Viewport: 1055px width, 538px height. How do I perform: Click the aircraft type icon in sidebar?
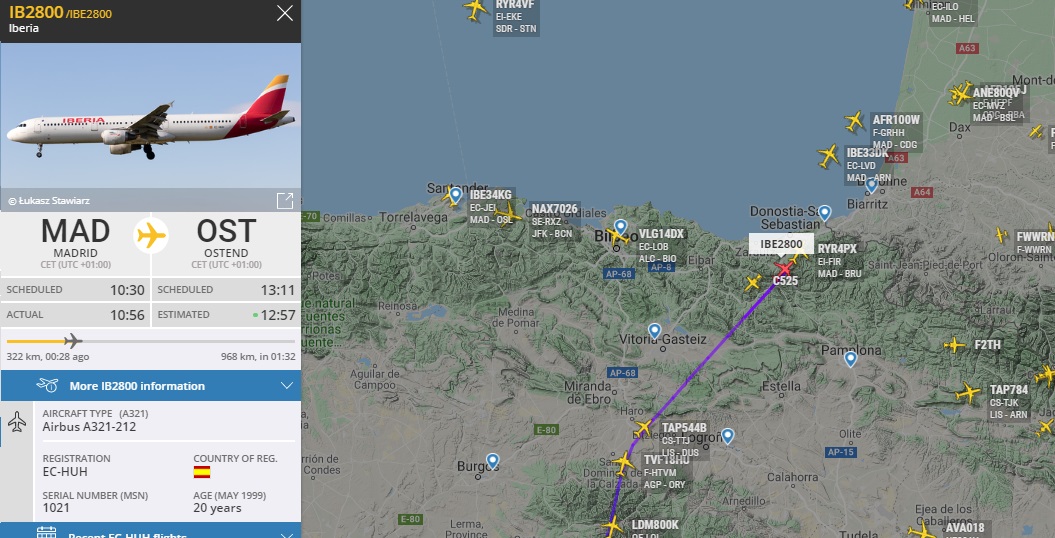click(17, 422)
